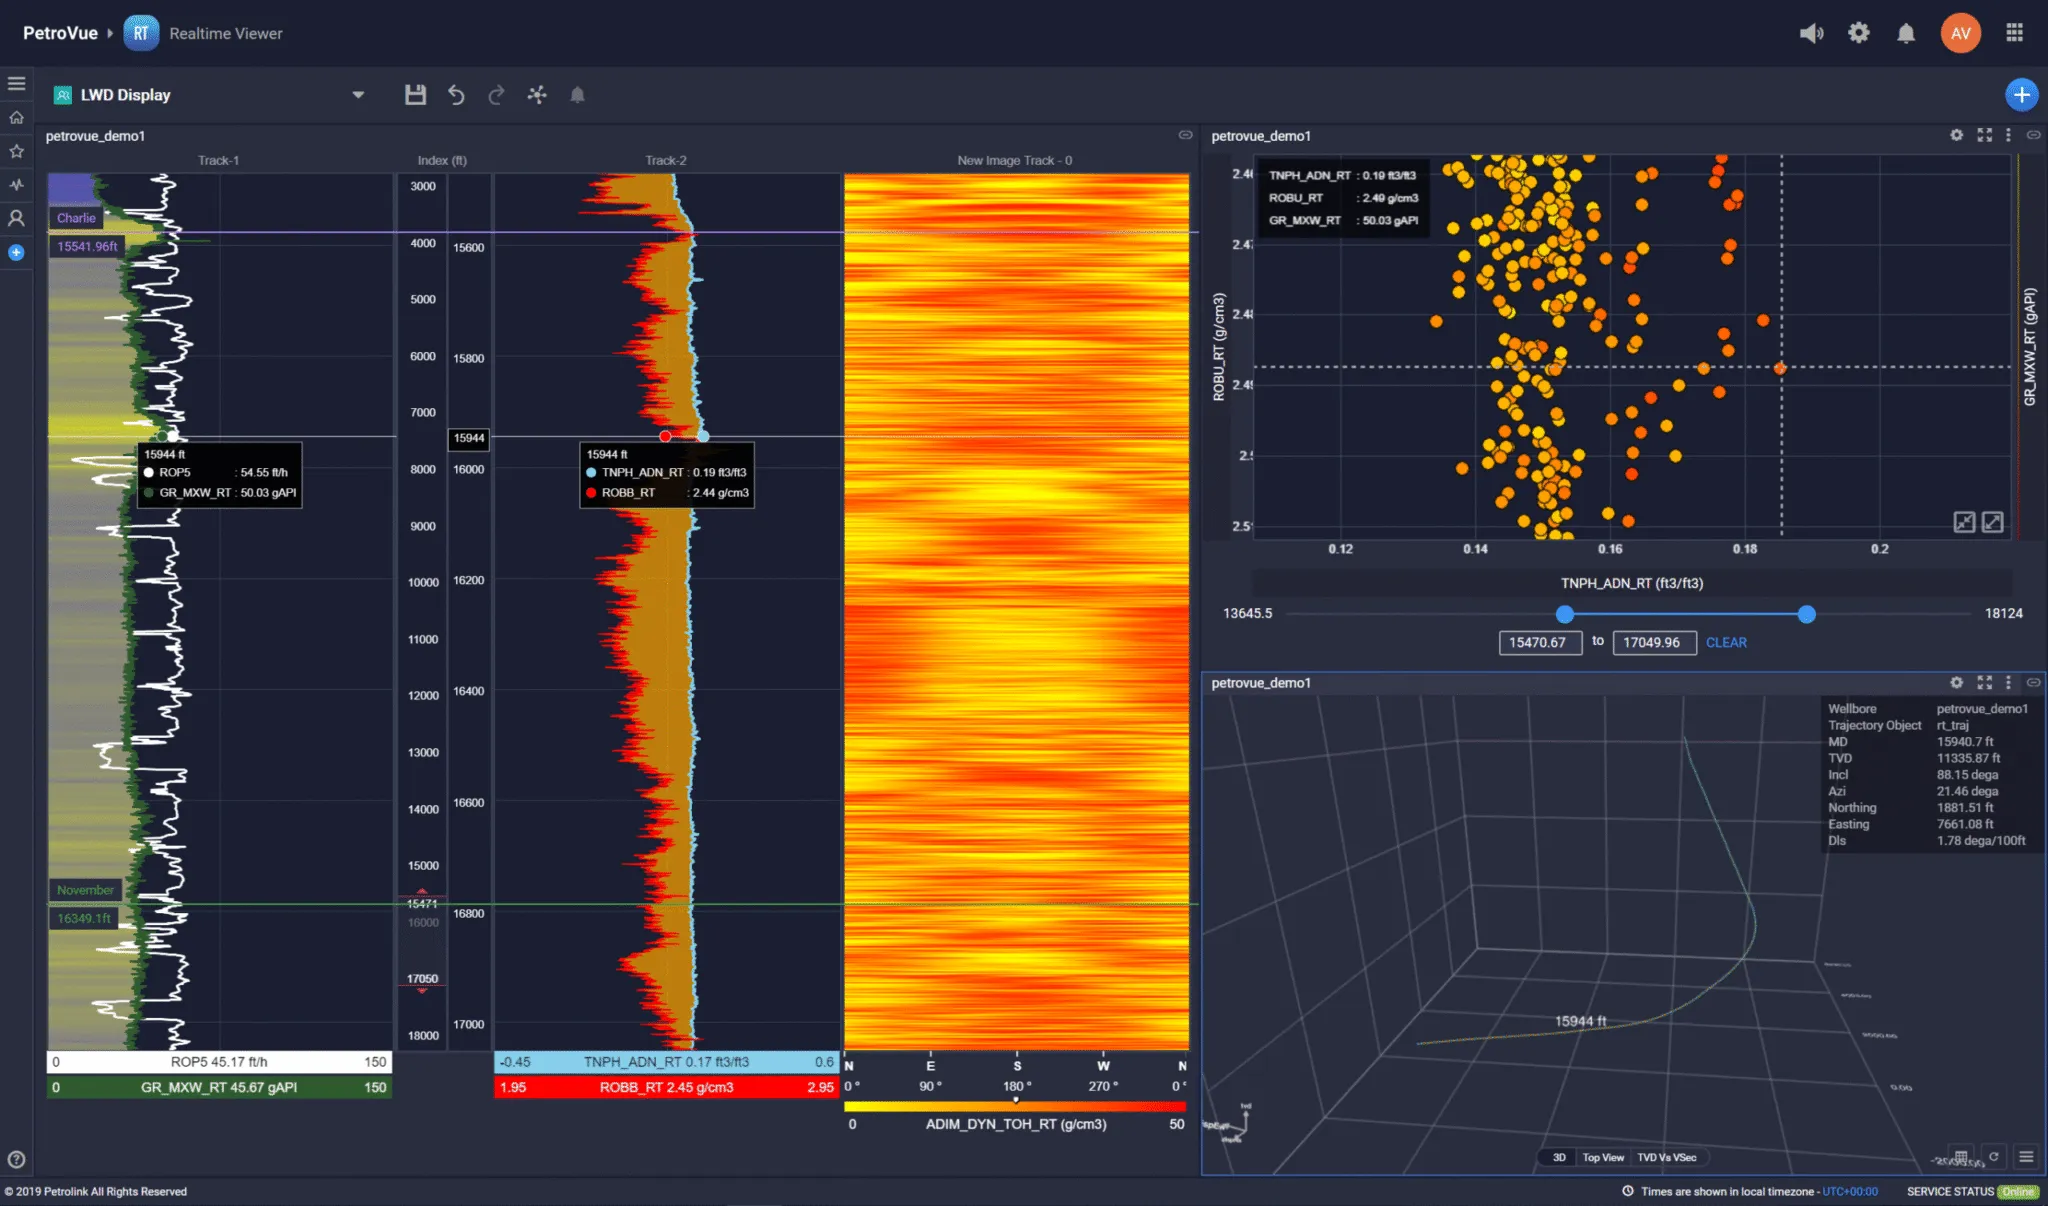Save the LWD Display layout
This screenshot has height=1206, width=2048.
tap(415, 95)
